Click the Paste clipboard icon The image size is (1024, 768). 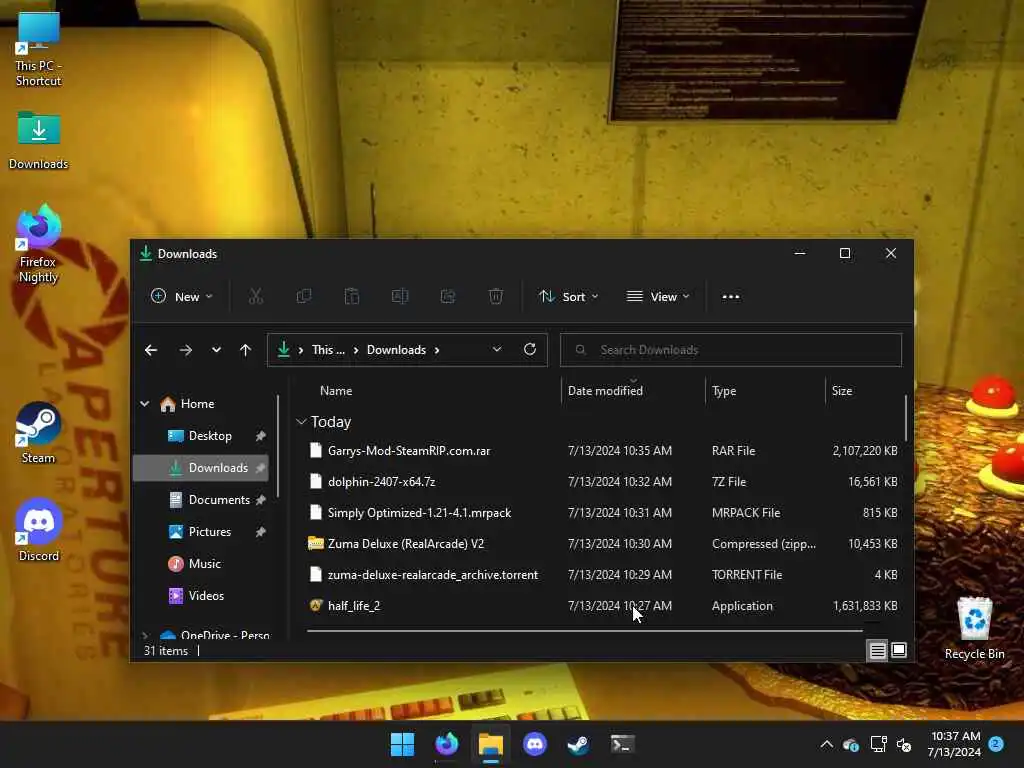click(x=352, y=296)
